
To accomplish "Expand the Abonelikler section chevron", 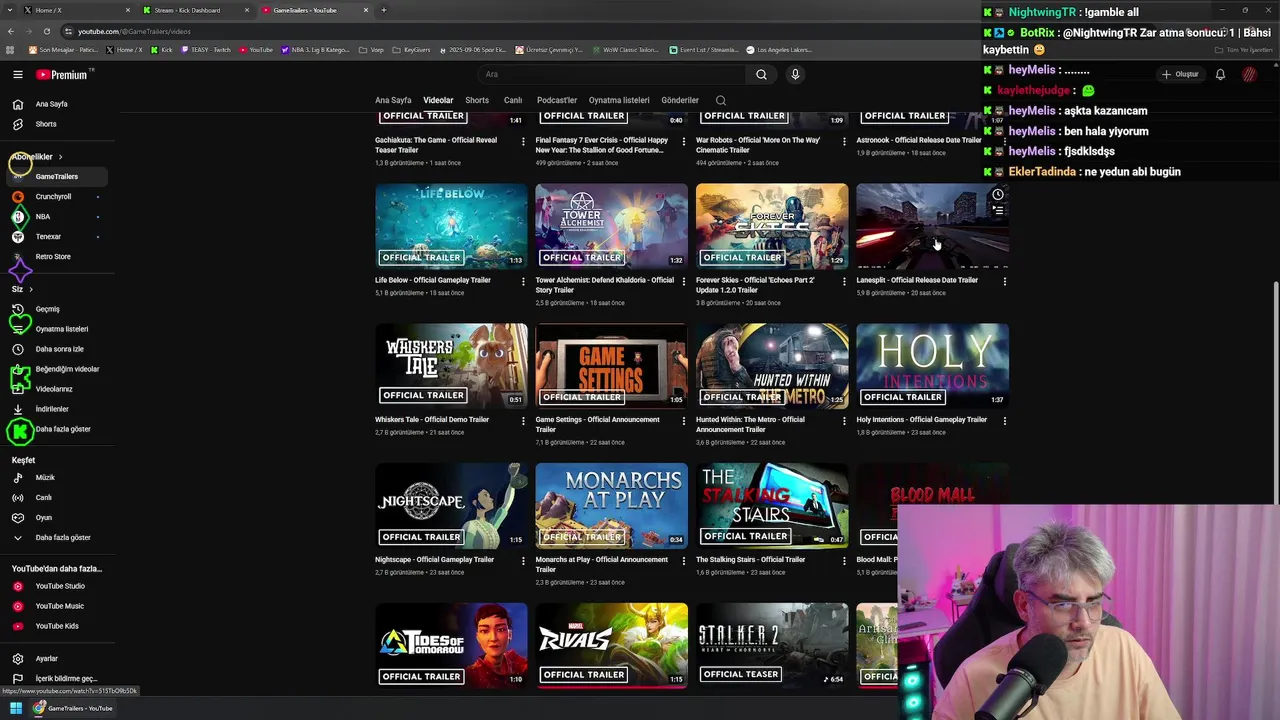I will coord(60,157).
